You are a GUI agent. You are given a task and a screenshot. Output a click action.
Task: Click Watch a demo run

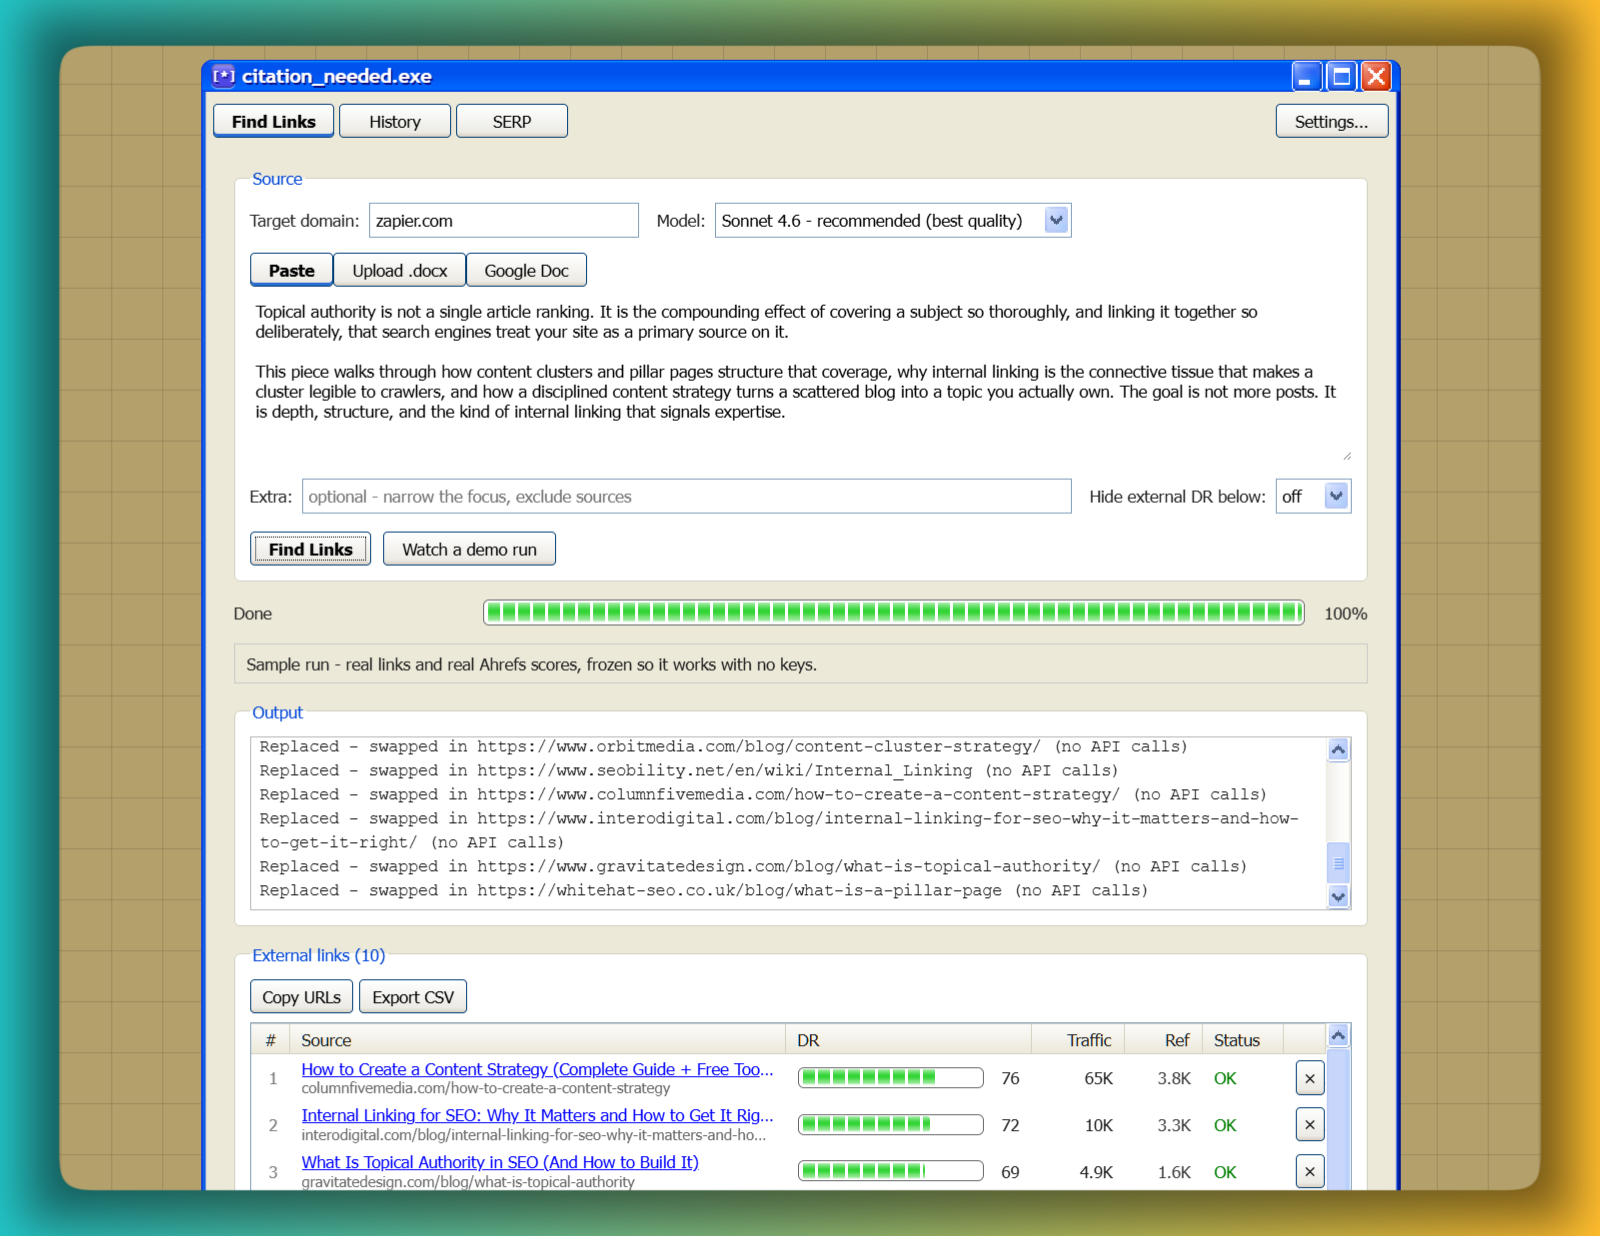[x=470, y=549]
